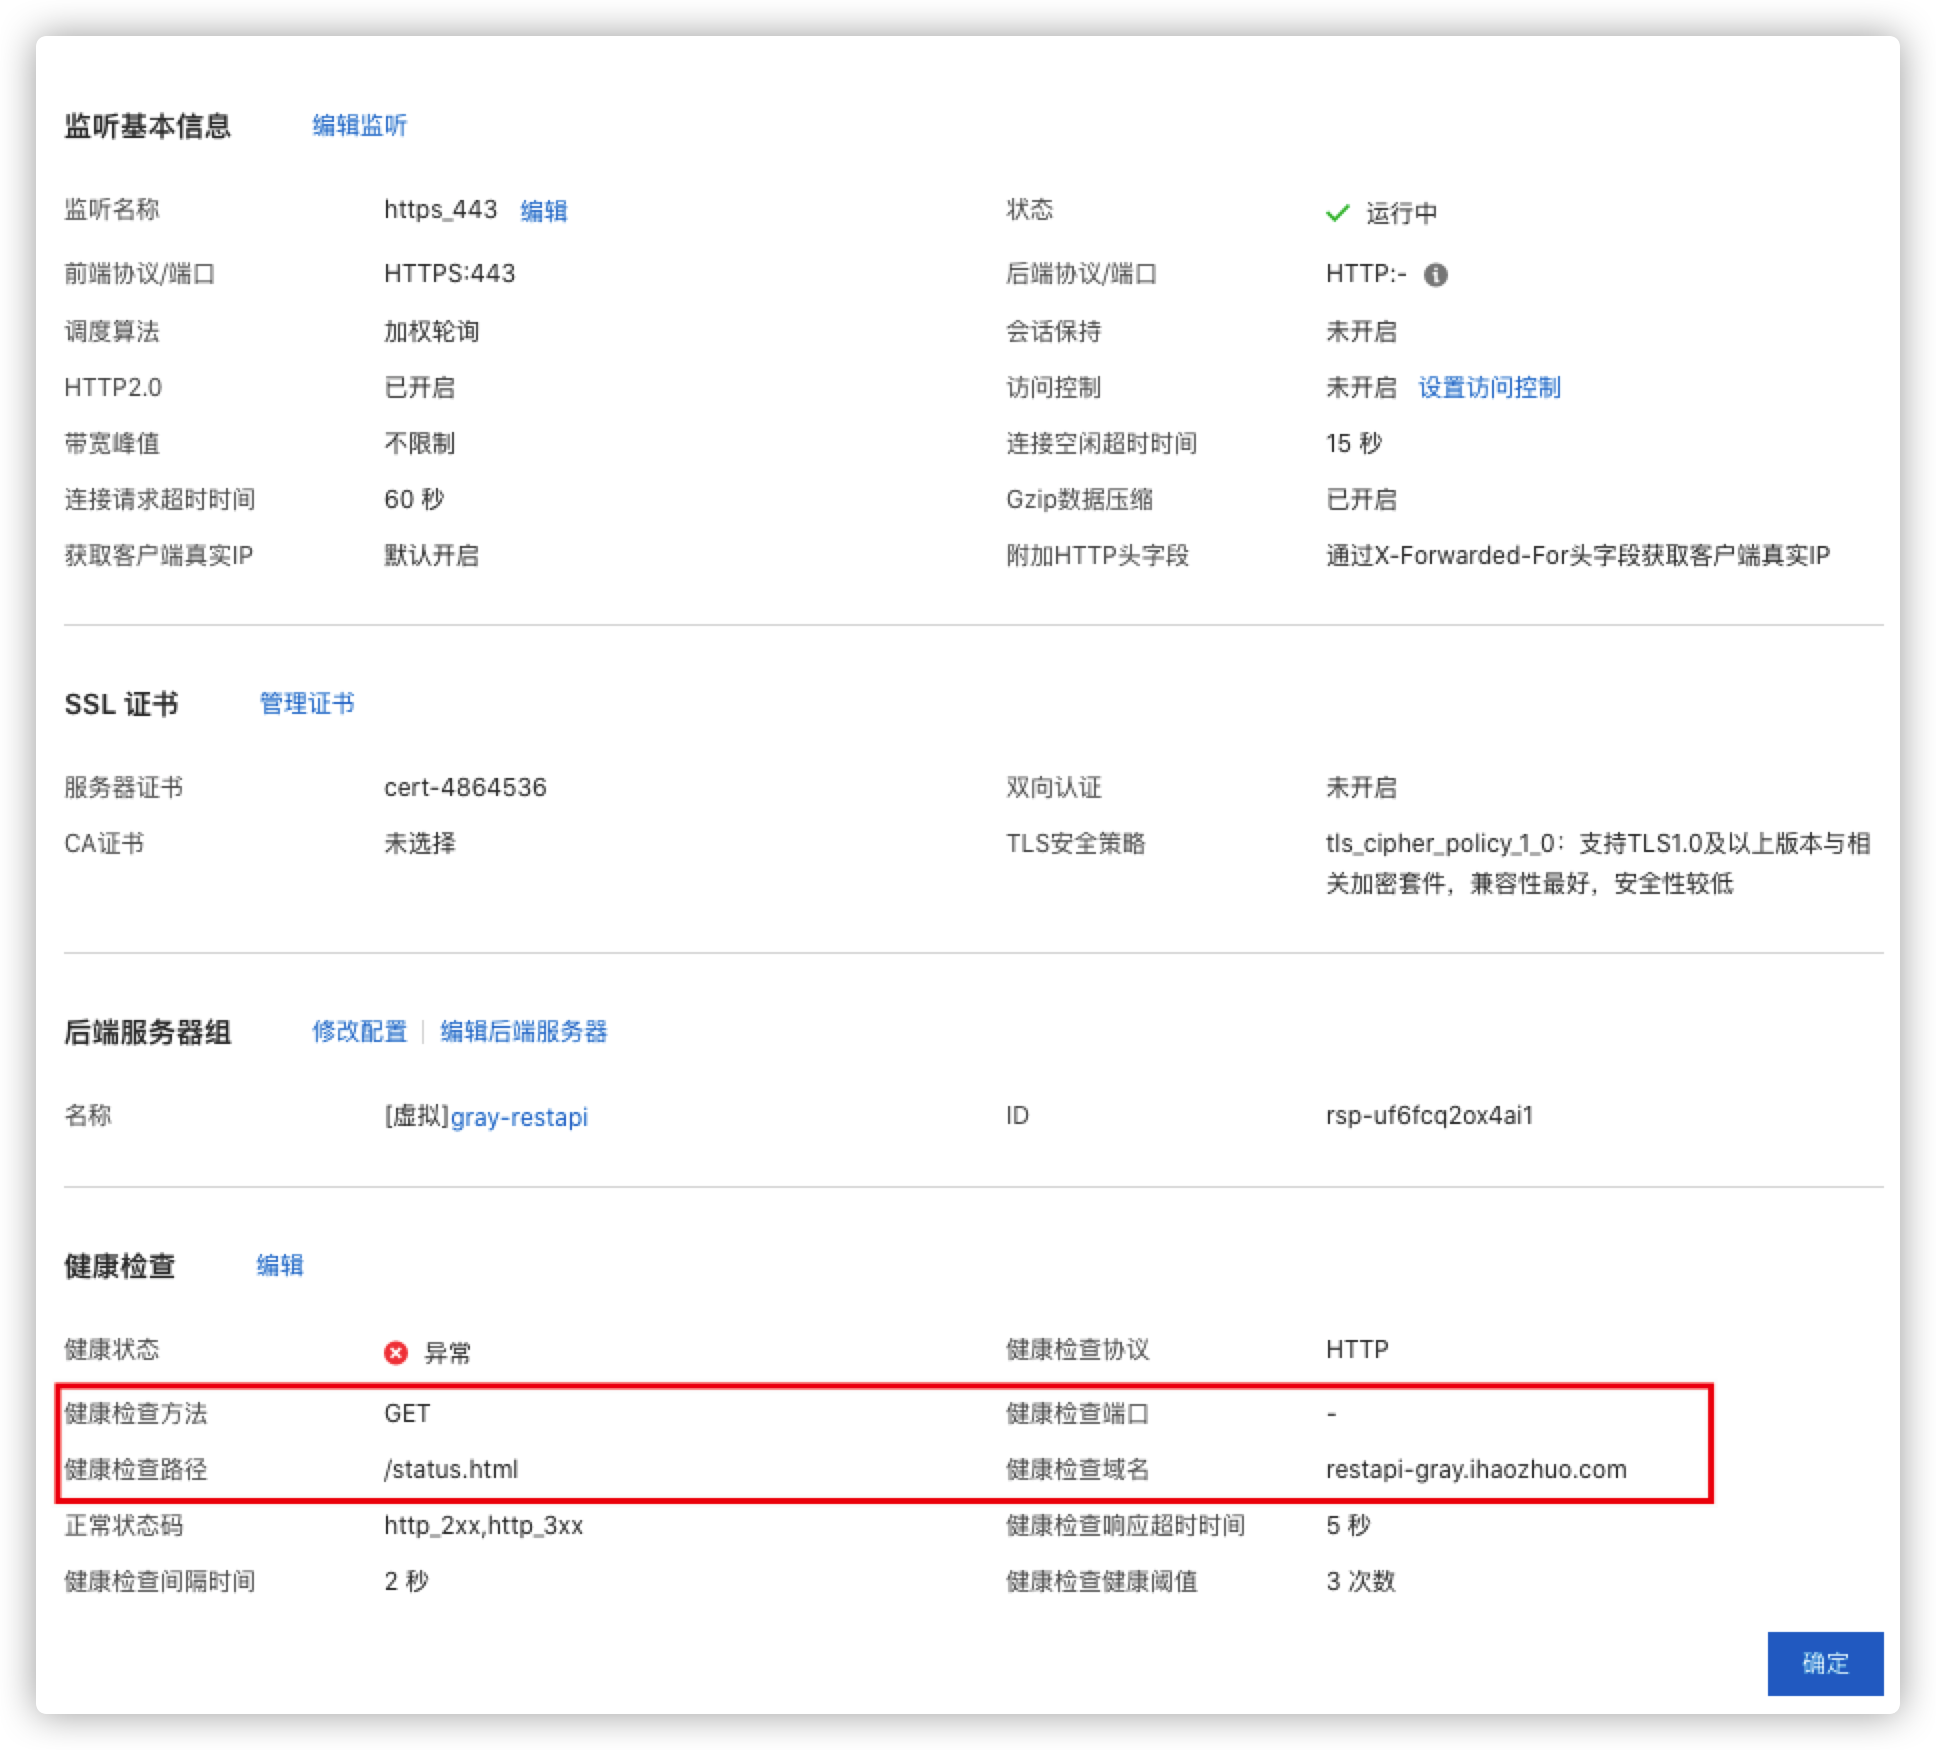Click the normal status codes http_2xx,http_3xx text
Viewport: 1936px width, 1750px height.
[x=484, y=1525]
